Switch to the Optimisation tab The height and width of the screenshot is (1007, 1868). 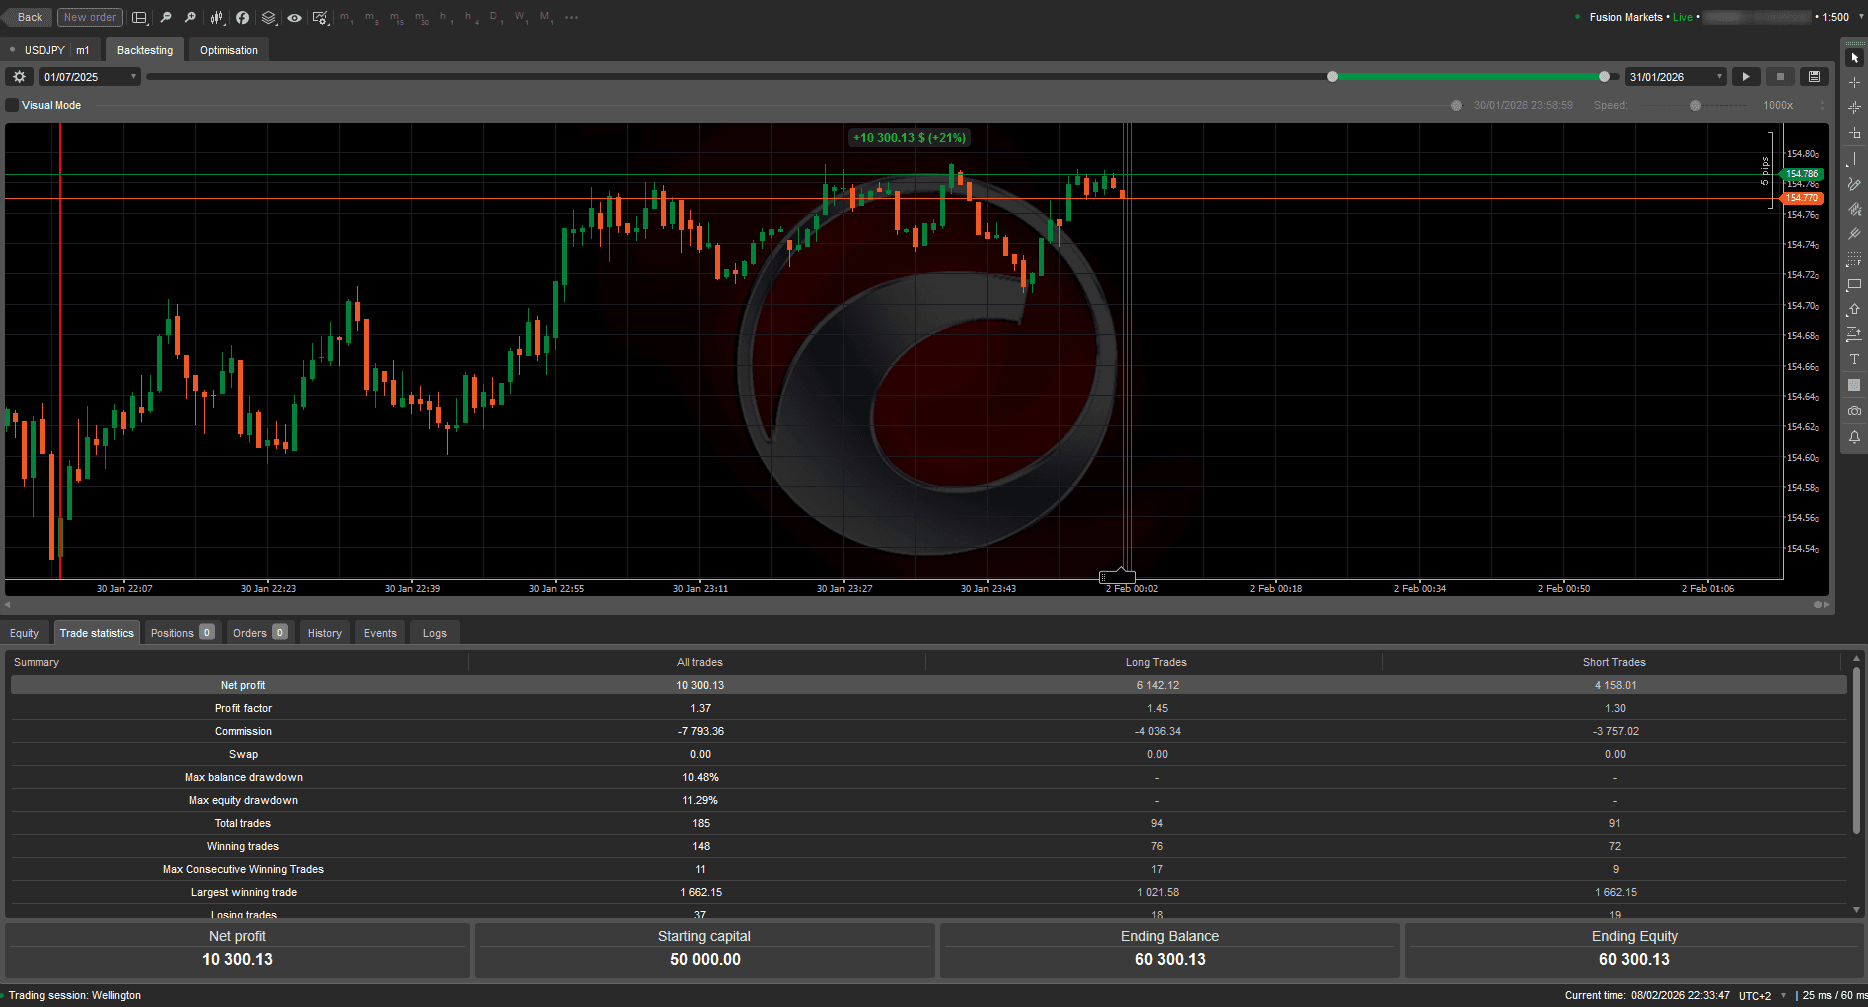(x=228, y=49)
